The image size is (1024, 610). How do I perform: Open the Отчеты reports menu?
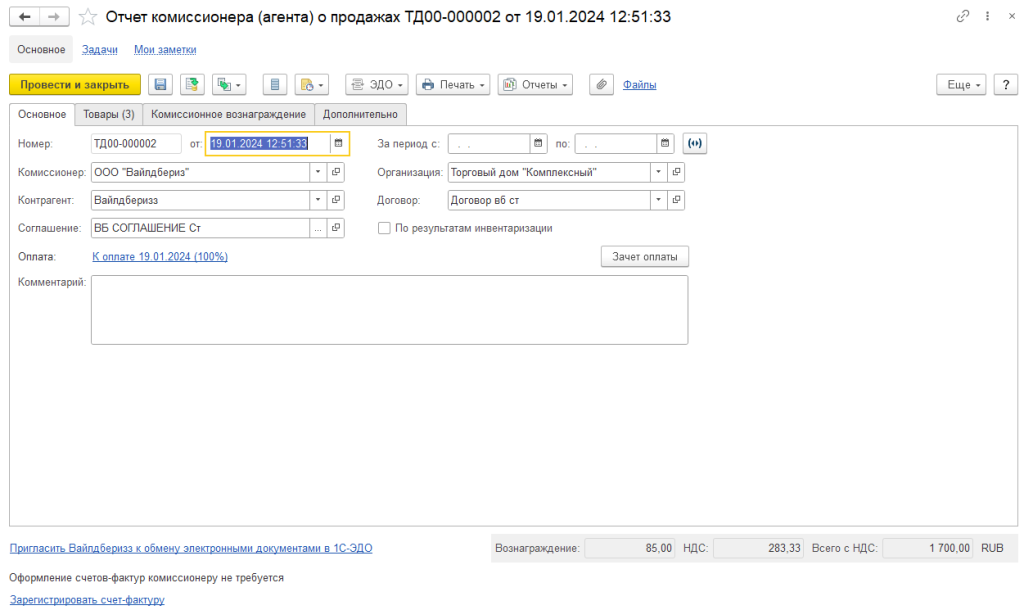click(x=535, y=85)
